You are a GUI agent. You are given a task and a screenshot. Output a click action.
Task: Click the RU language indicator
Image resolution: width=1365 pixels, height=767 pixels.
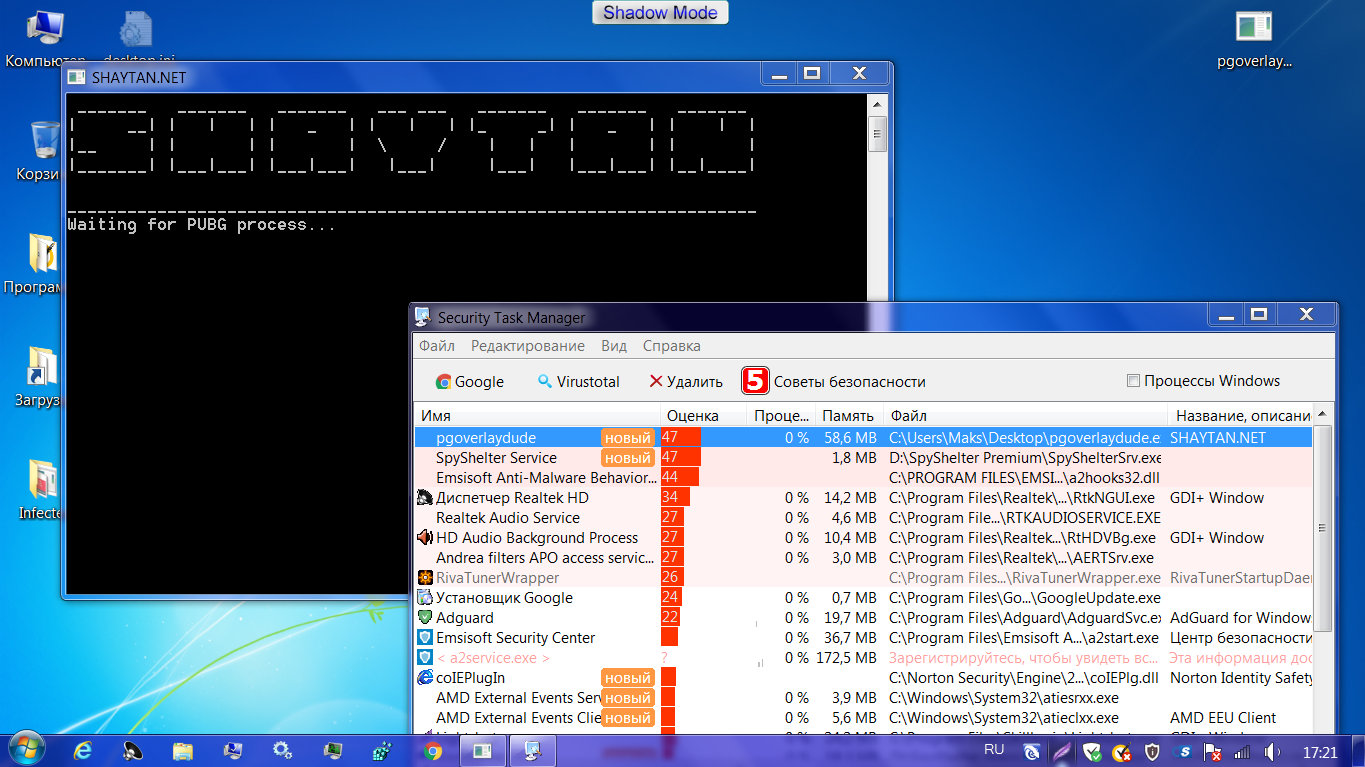(994, 749)
